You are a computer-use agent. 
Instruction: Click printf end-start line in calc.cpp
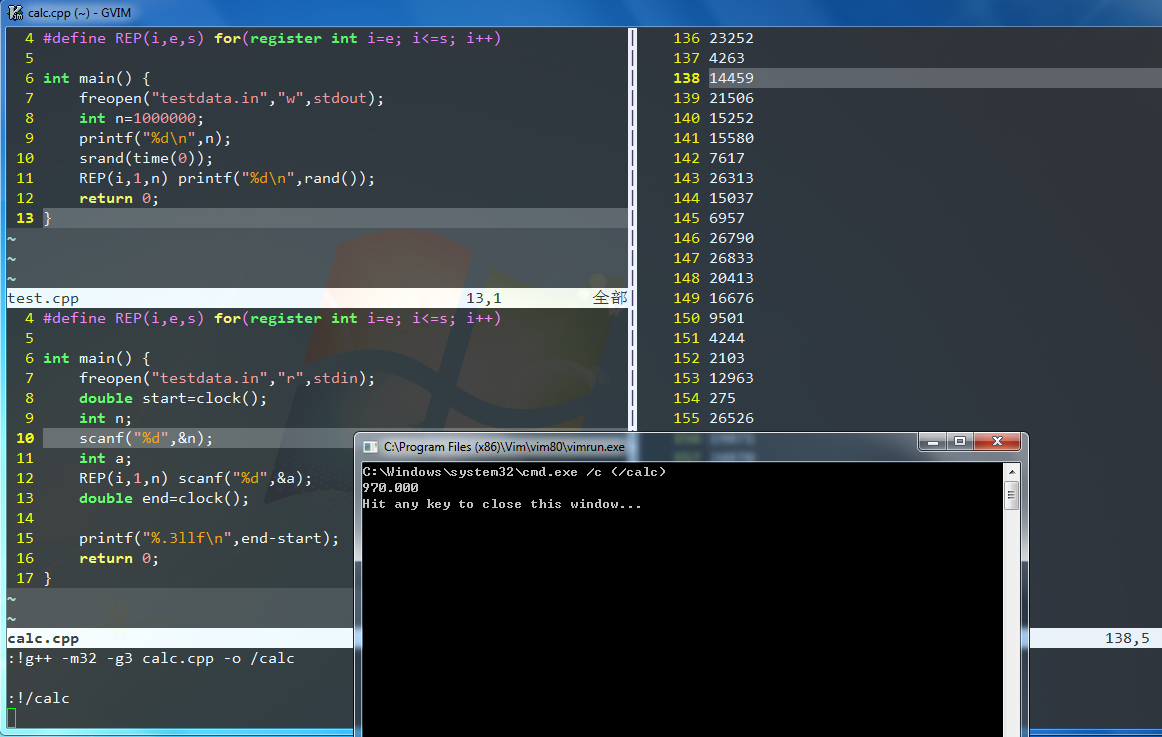coord(209,538)
